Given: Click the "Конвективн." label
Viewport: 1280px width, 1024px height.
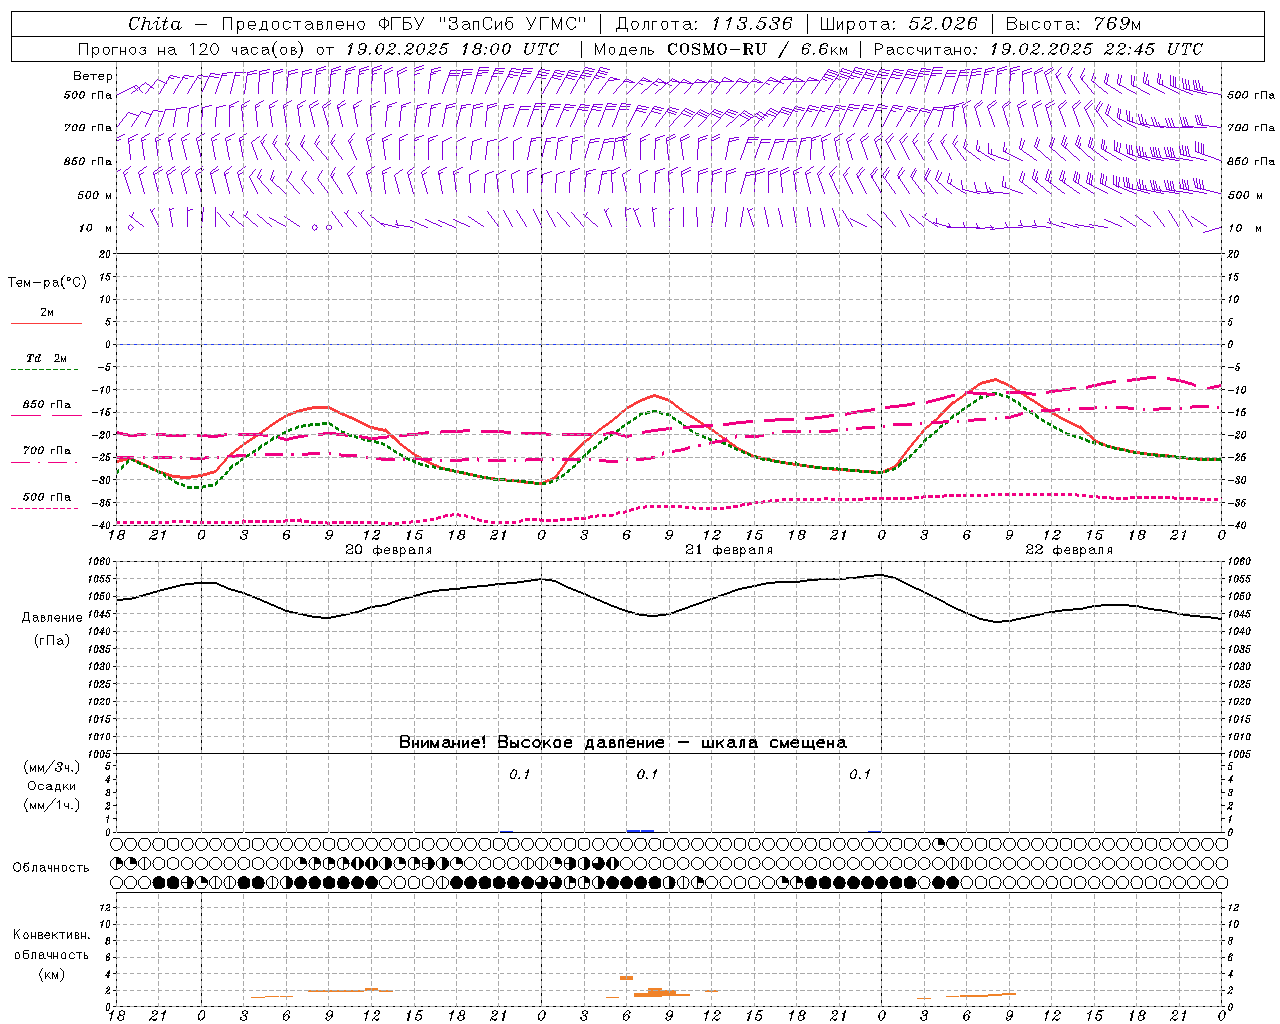Looking at the screenshot, I should point(51,935).
